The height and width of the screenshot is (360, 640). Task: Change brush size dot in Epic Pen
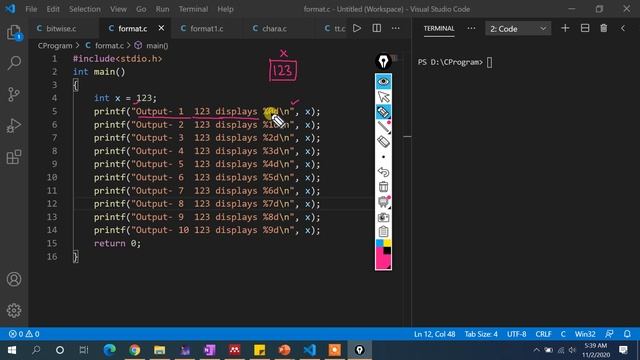(x=383, y=157)
